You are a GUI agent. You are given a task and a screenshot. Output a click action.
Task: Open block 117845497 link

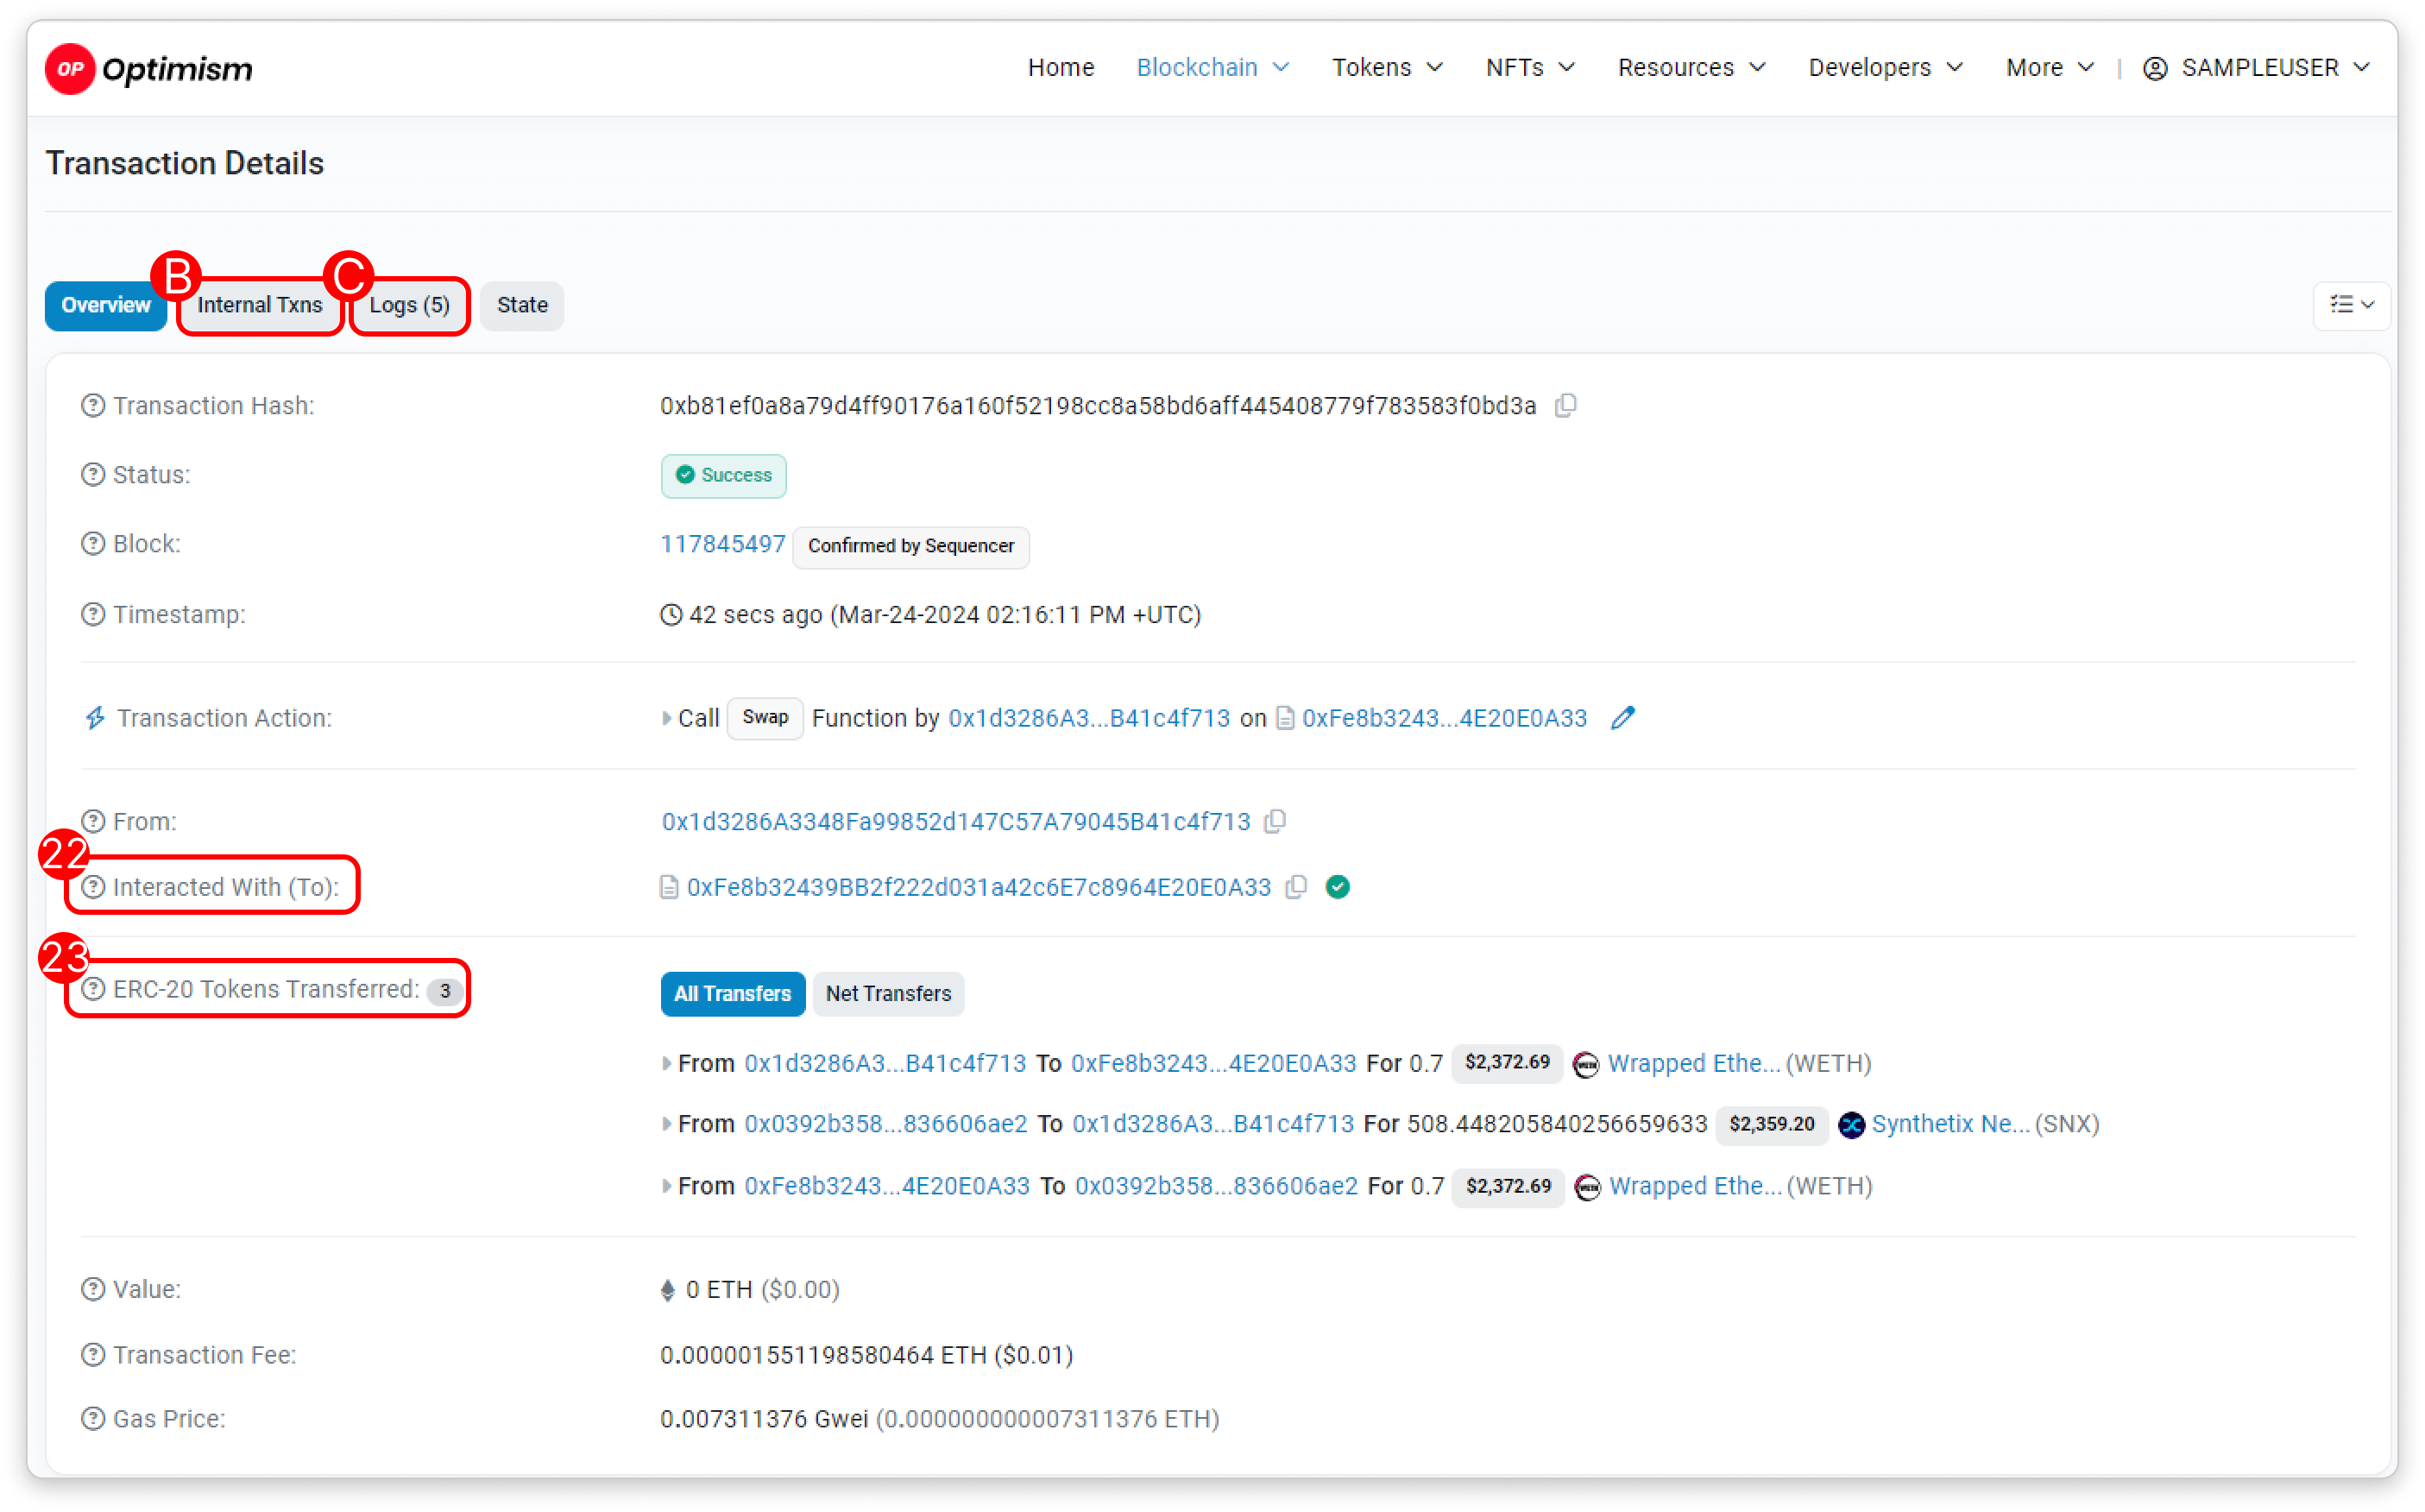[x=722, y=544]
